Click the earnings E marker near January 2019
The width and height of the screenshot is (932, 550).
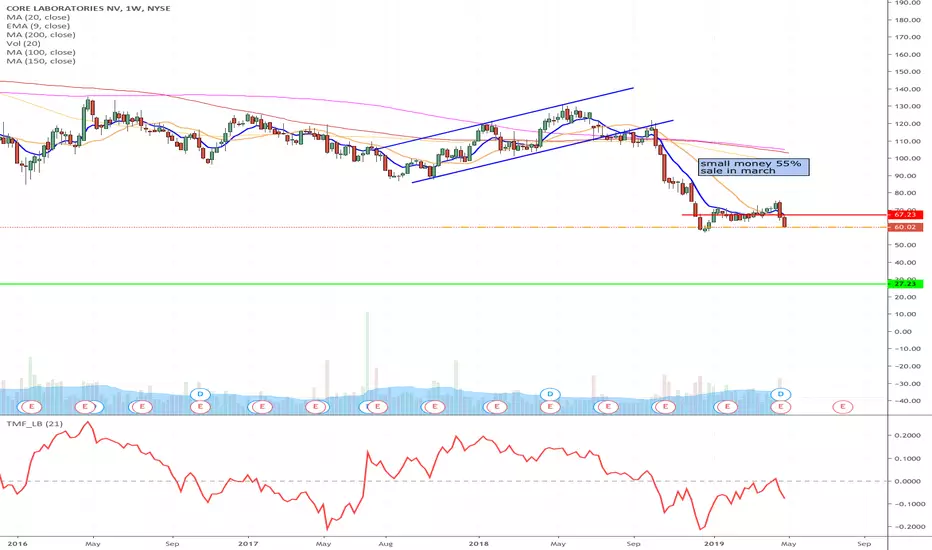[726, 407]
